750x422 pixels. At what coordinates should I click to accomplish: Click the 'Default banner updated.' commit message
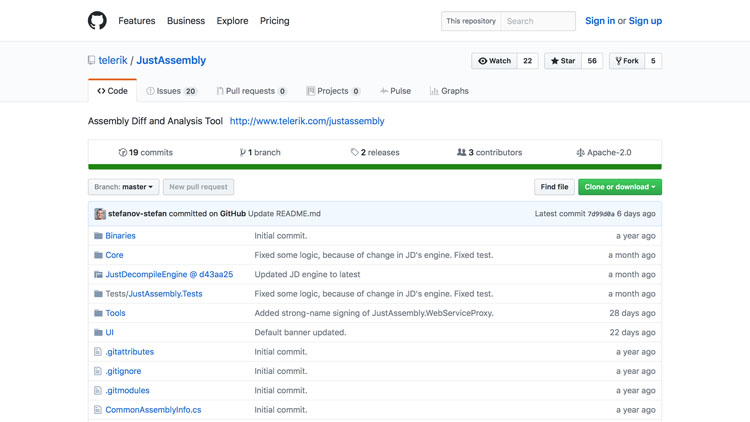click(300, 332)
